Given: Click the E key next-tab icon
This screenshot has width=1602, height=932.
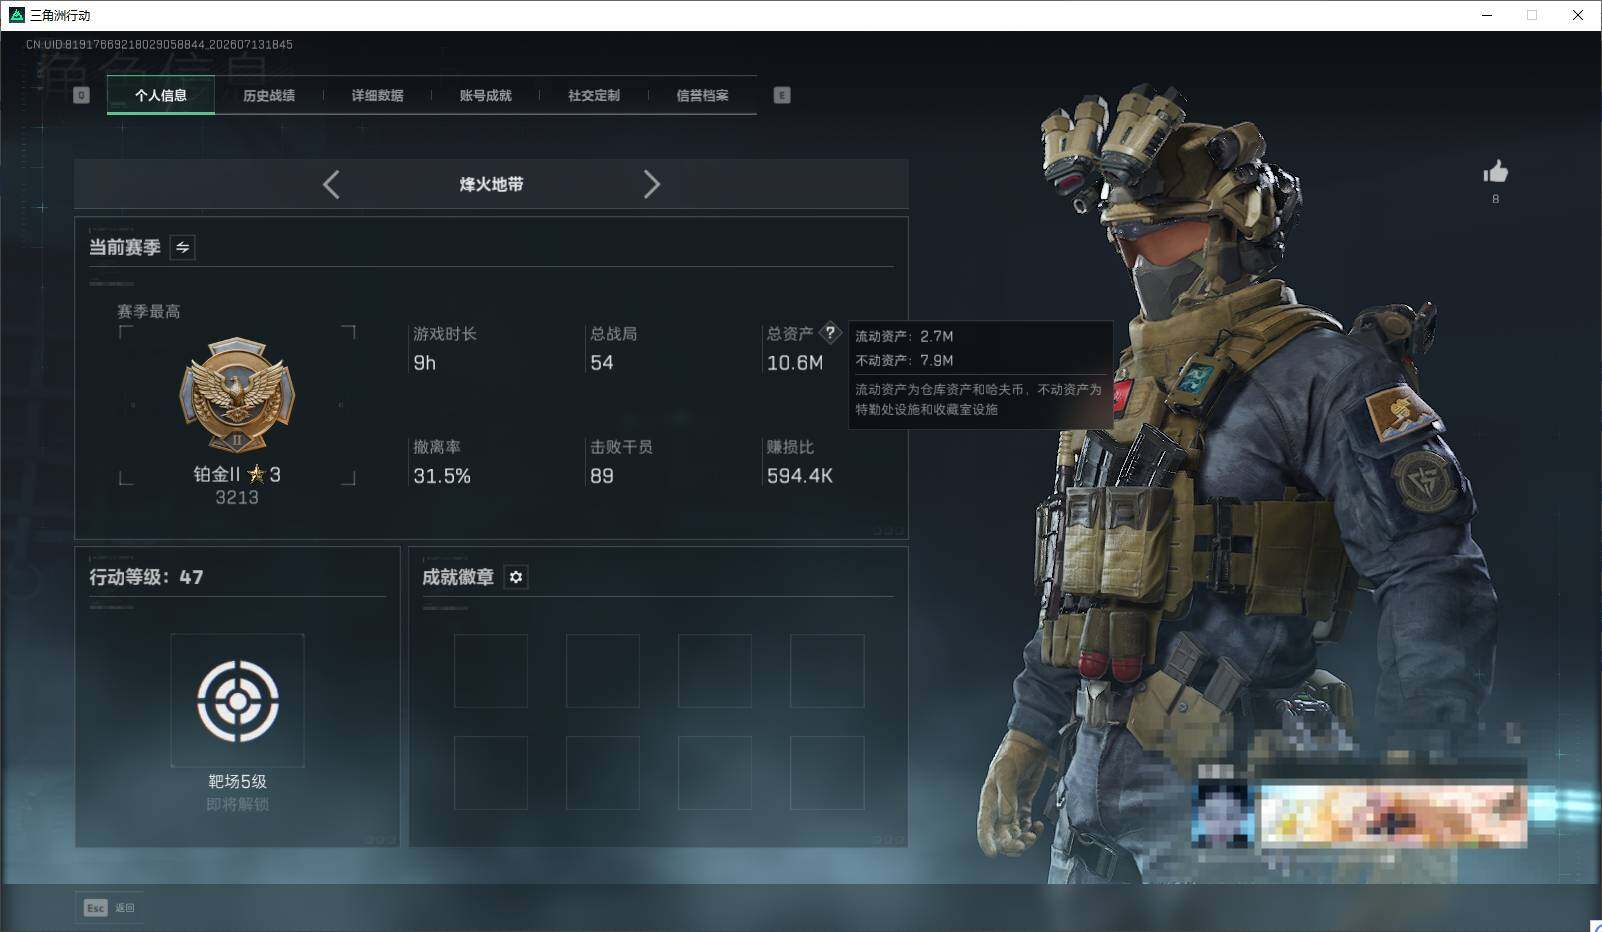Looking at the screenshot, I should pyautogui.click(x=782, y=95).
